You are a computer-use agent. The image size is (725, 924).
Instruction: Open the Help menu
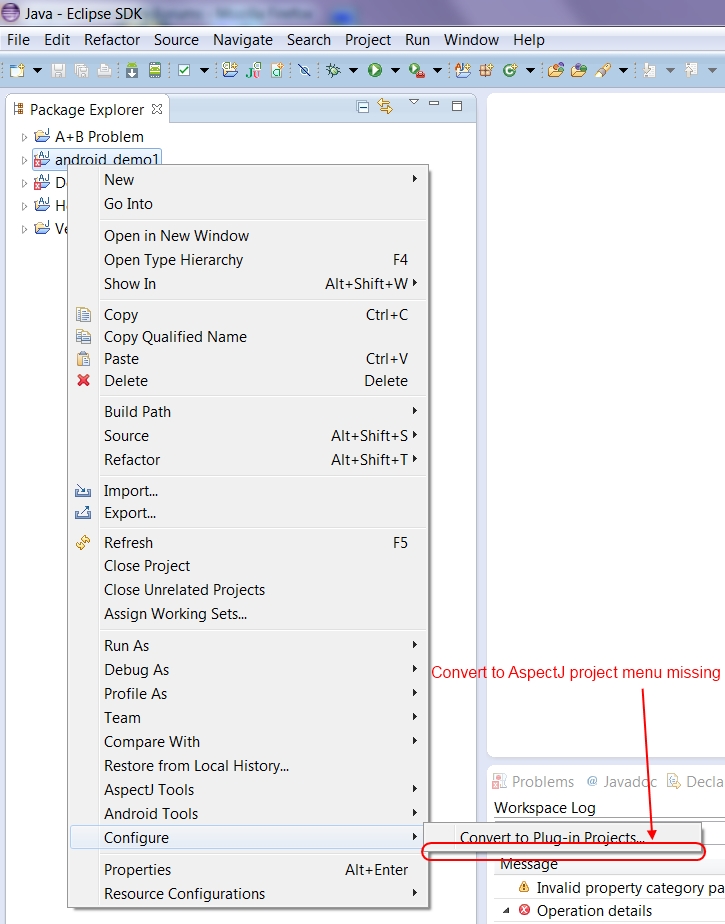pyautogui.click(x=529, y=40)
